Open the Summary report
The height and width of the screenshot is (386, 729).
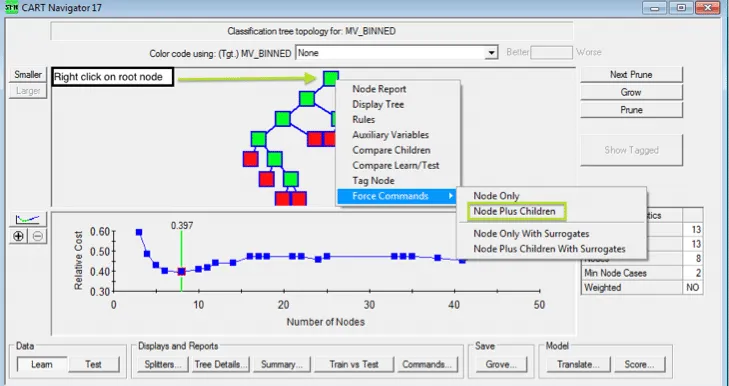pos(281,364)
